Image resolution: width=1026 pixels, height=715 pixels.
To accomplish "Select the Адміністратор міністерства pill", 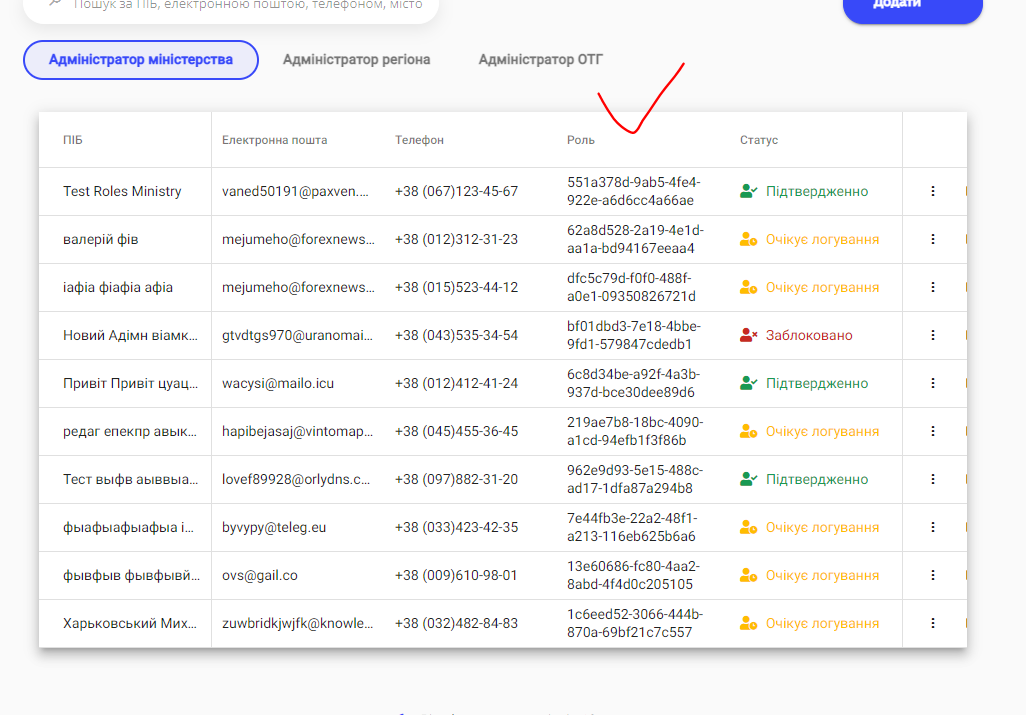I will click(140, 59).
